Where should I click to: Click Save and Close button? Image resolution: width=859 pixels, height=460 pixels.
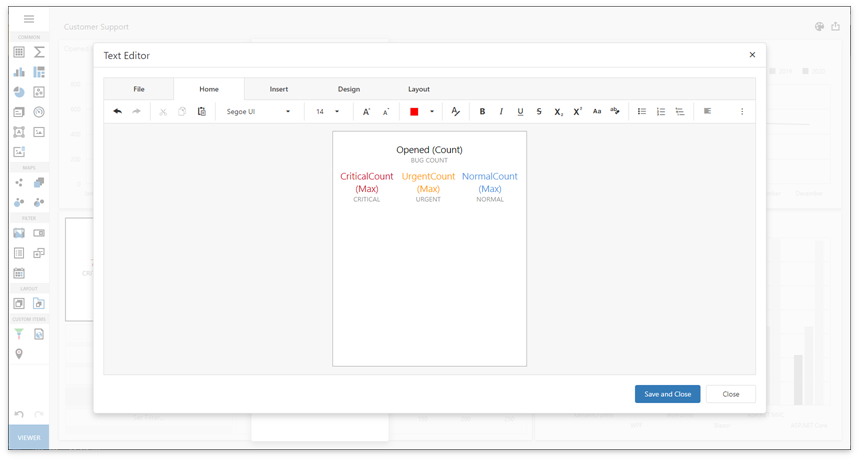coord(667,394)
